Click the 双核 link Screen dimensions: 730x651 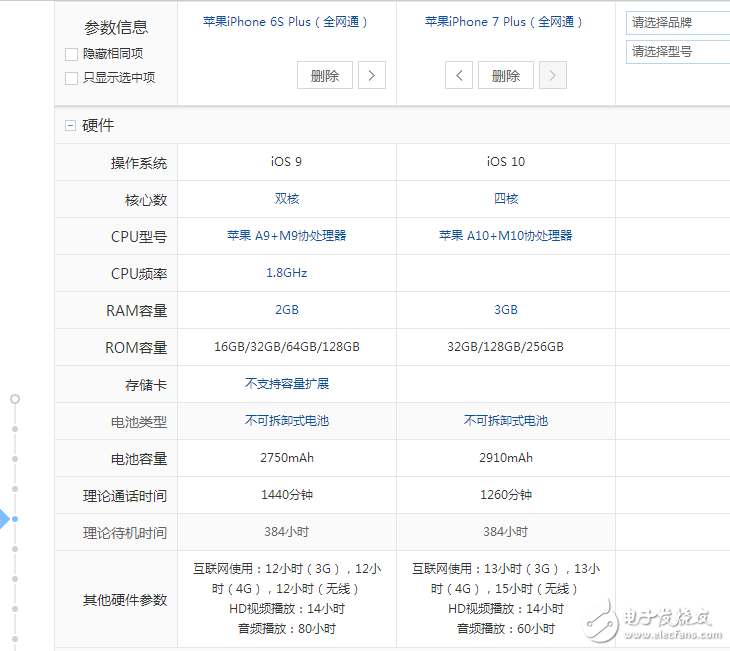(287, 199)
